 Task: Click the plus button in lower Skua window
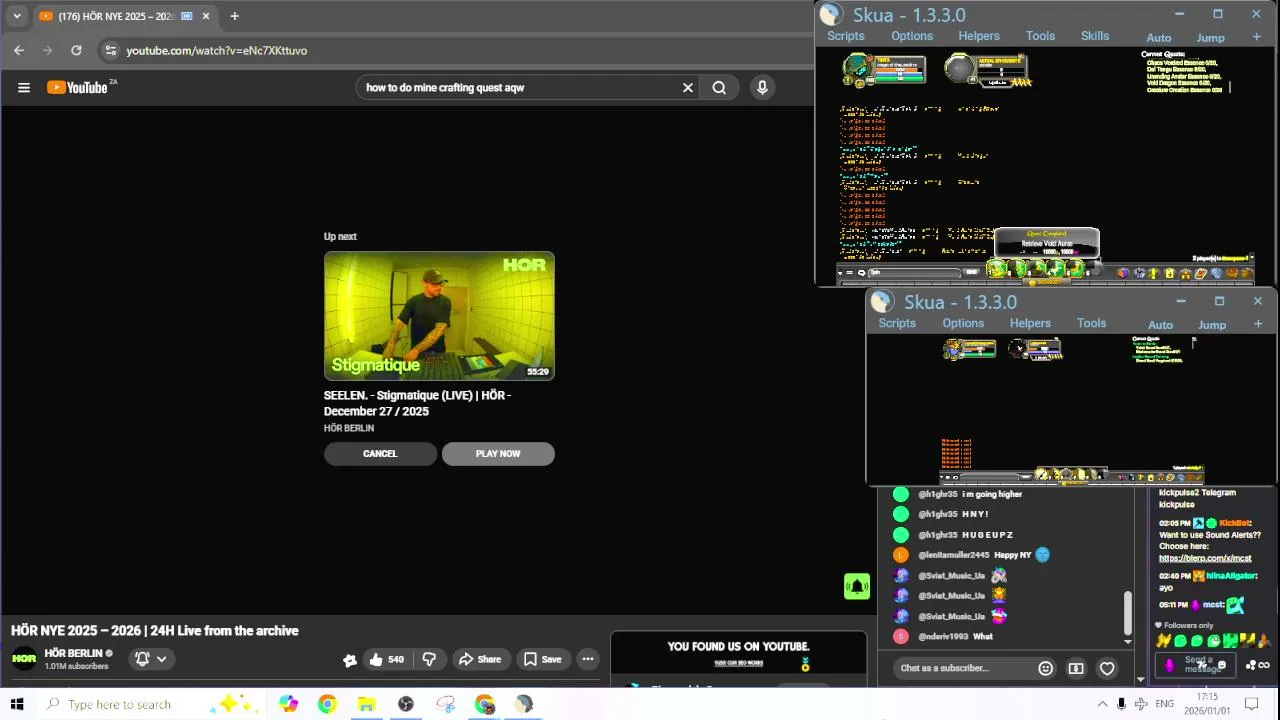1257,324
